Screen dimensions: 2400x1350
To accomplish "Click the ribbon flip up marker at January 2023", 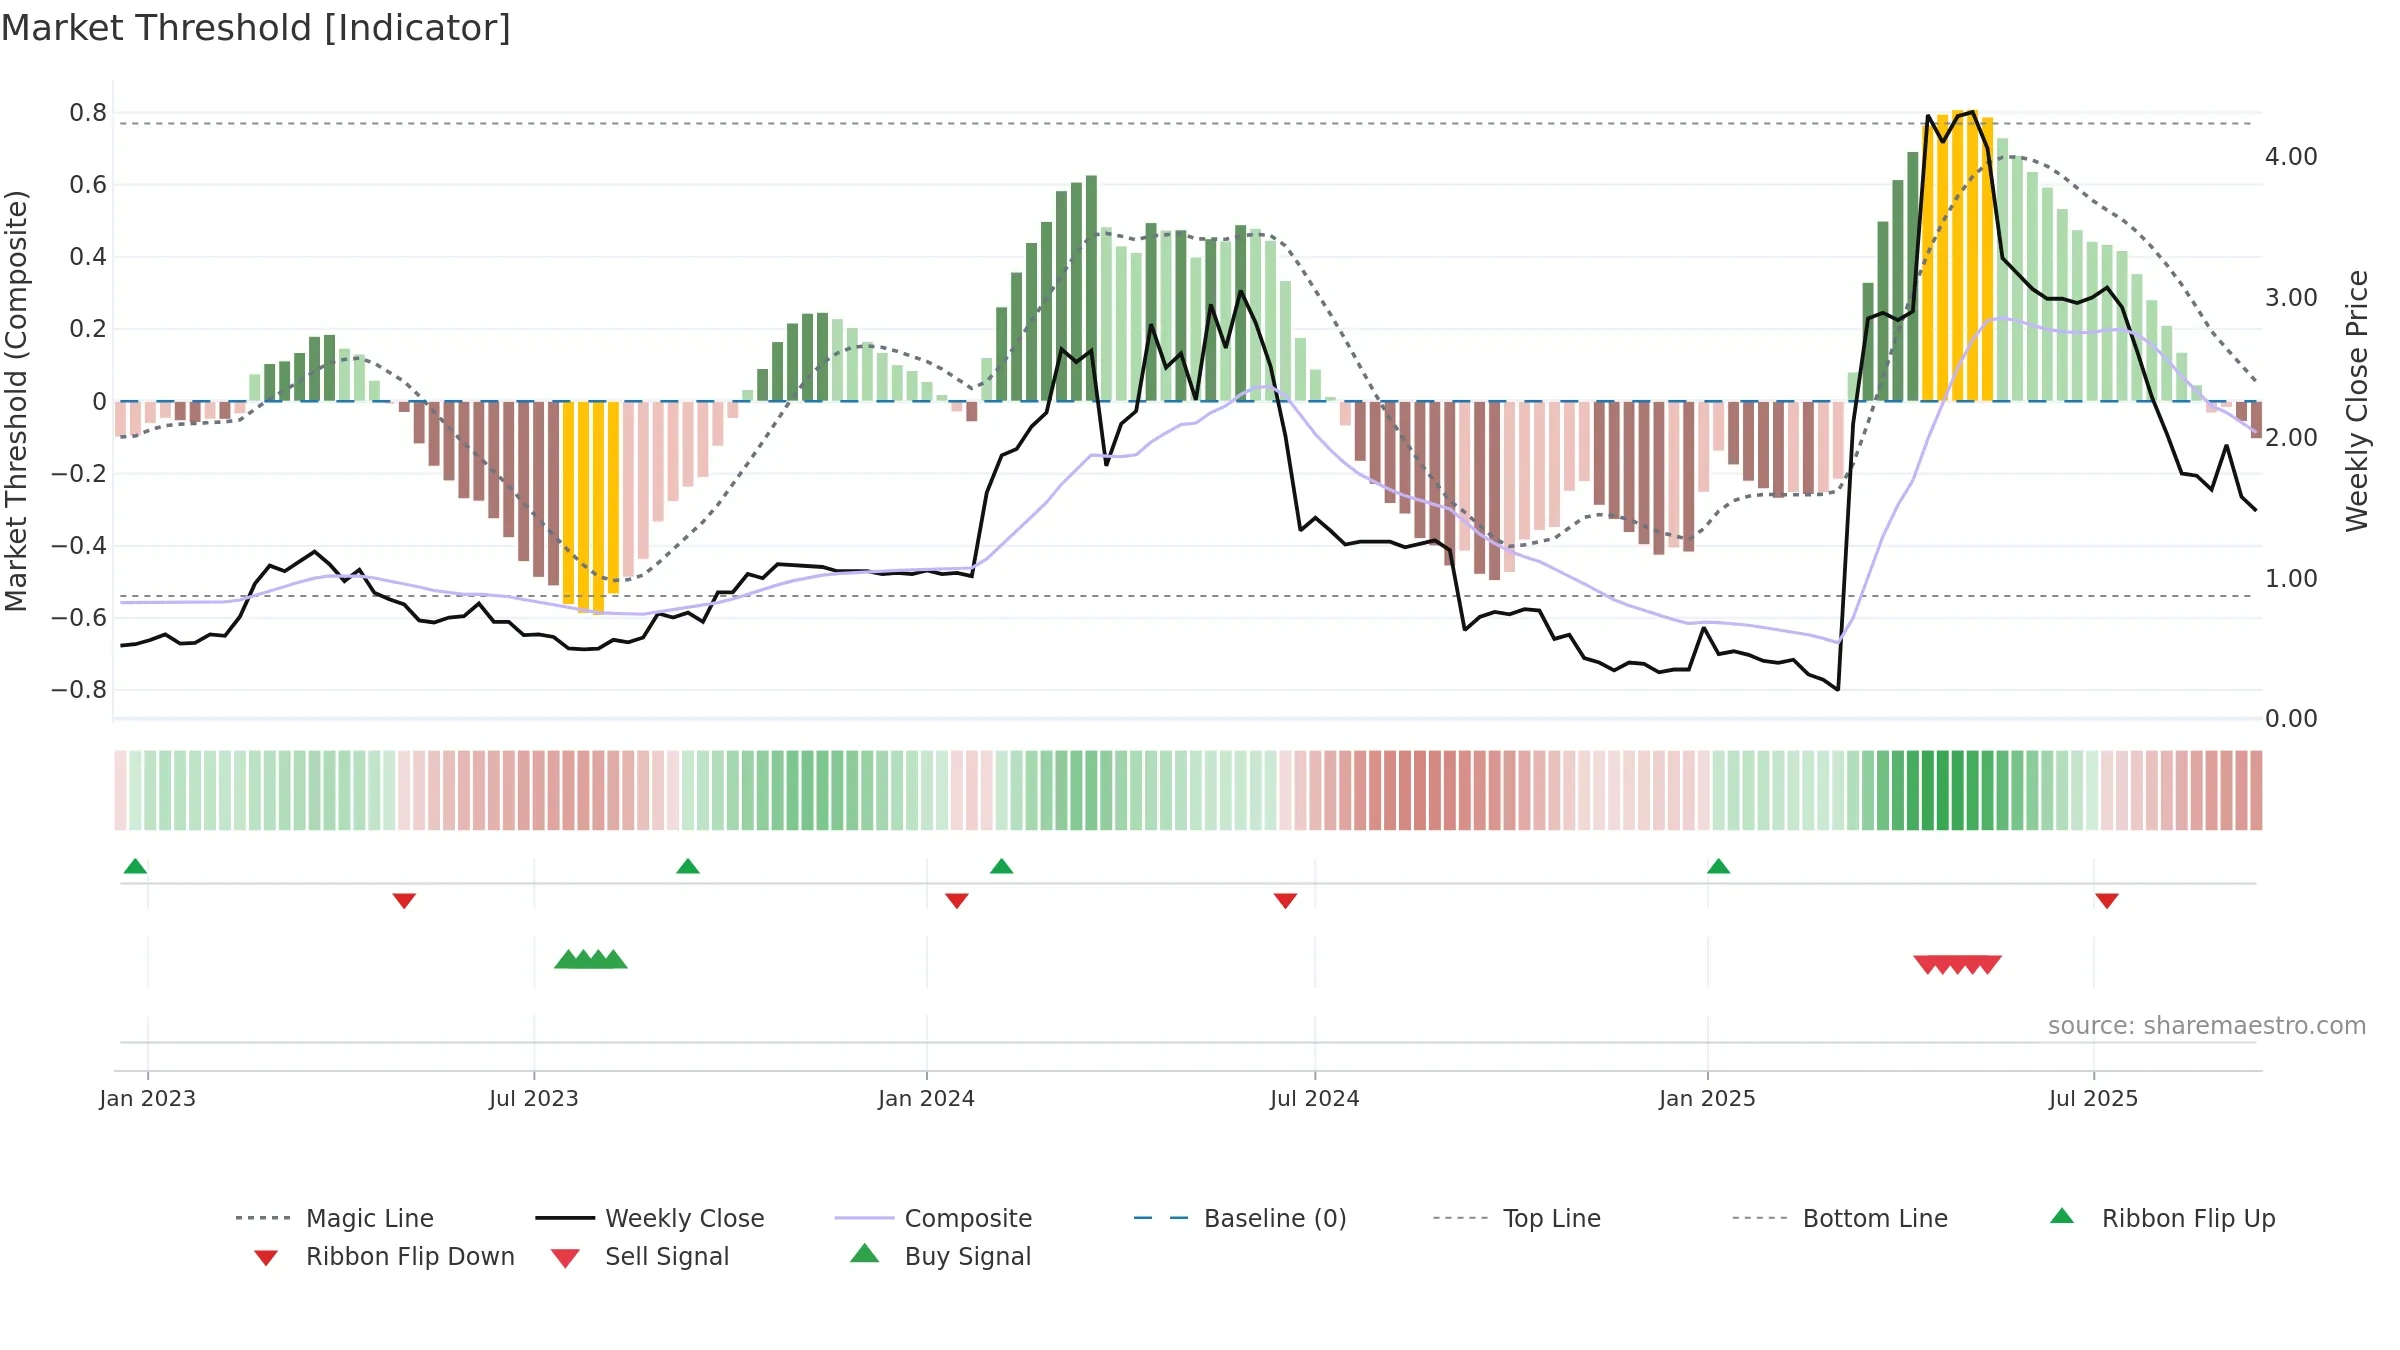I will [x=135, y=866].
